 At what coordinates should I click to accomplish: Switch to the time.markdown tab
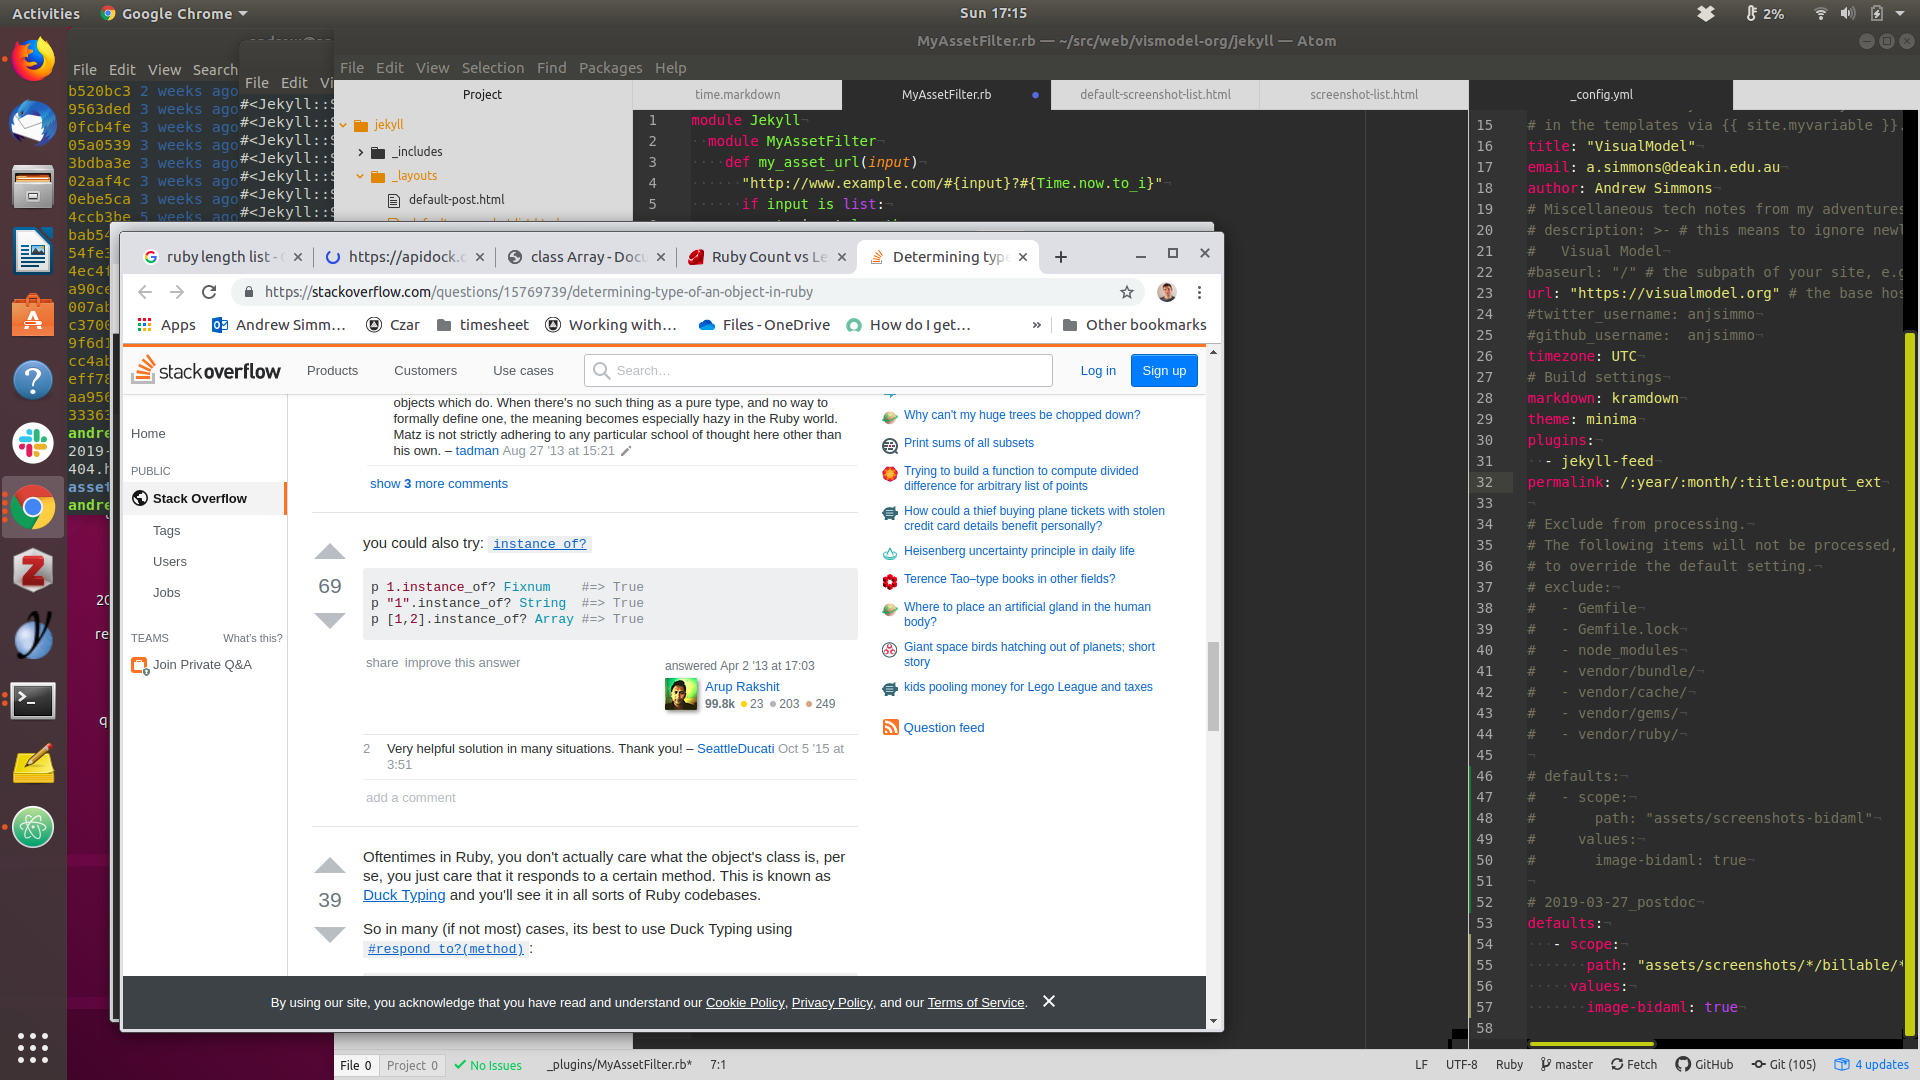pyautogui.click(x=737, y=94)
